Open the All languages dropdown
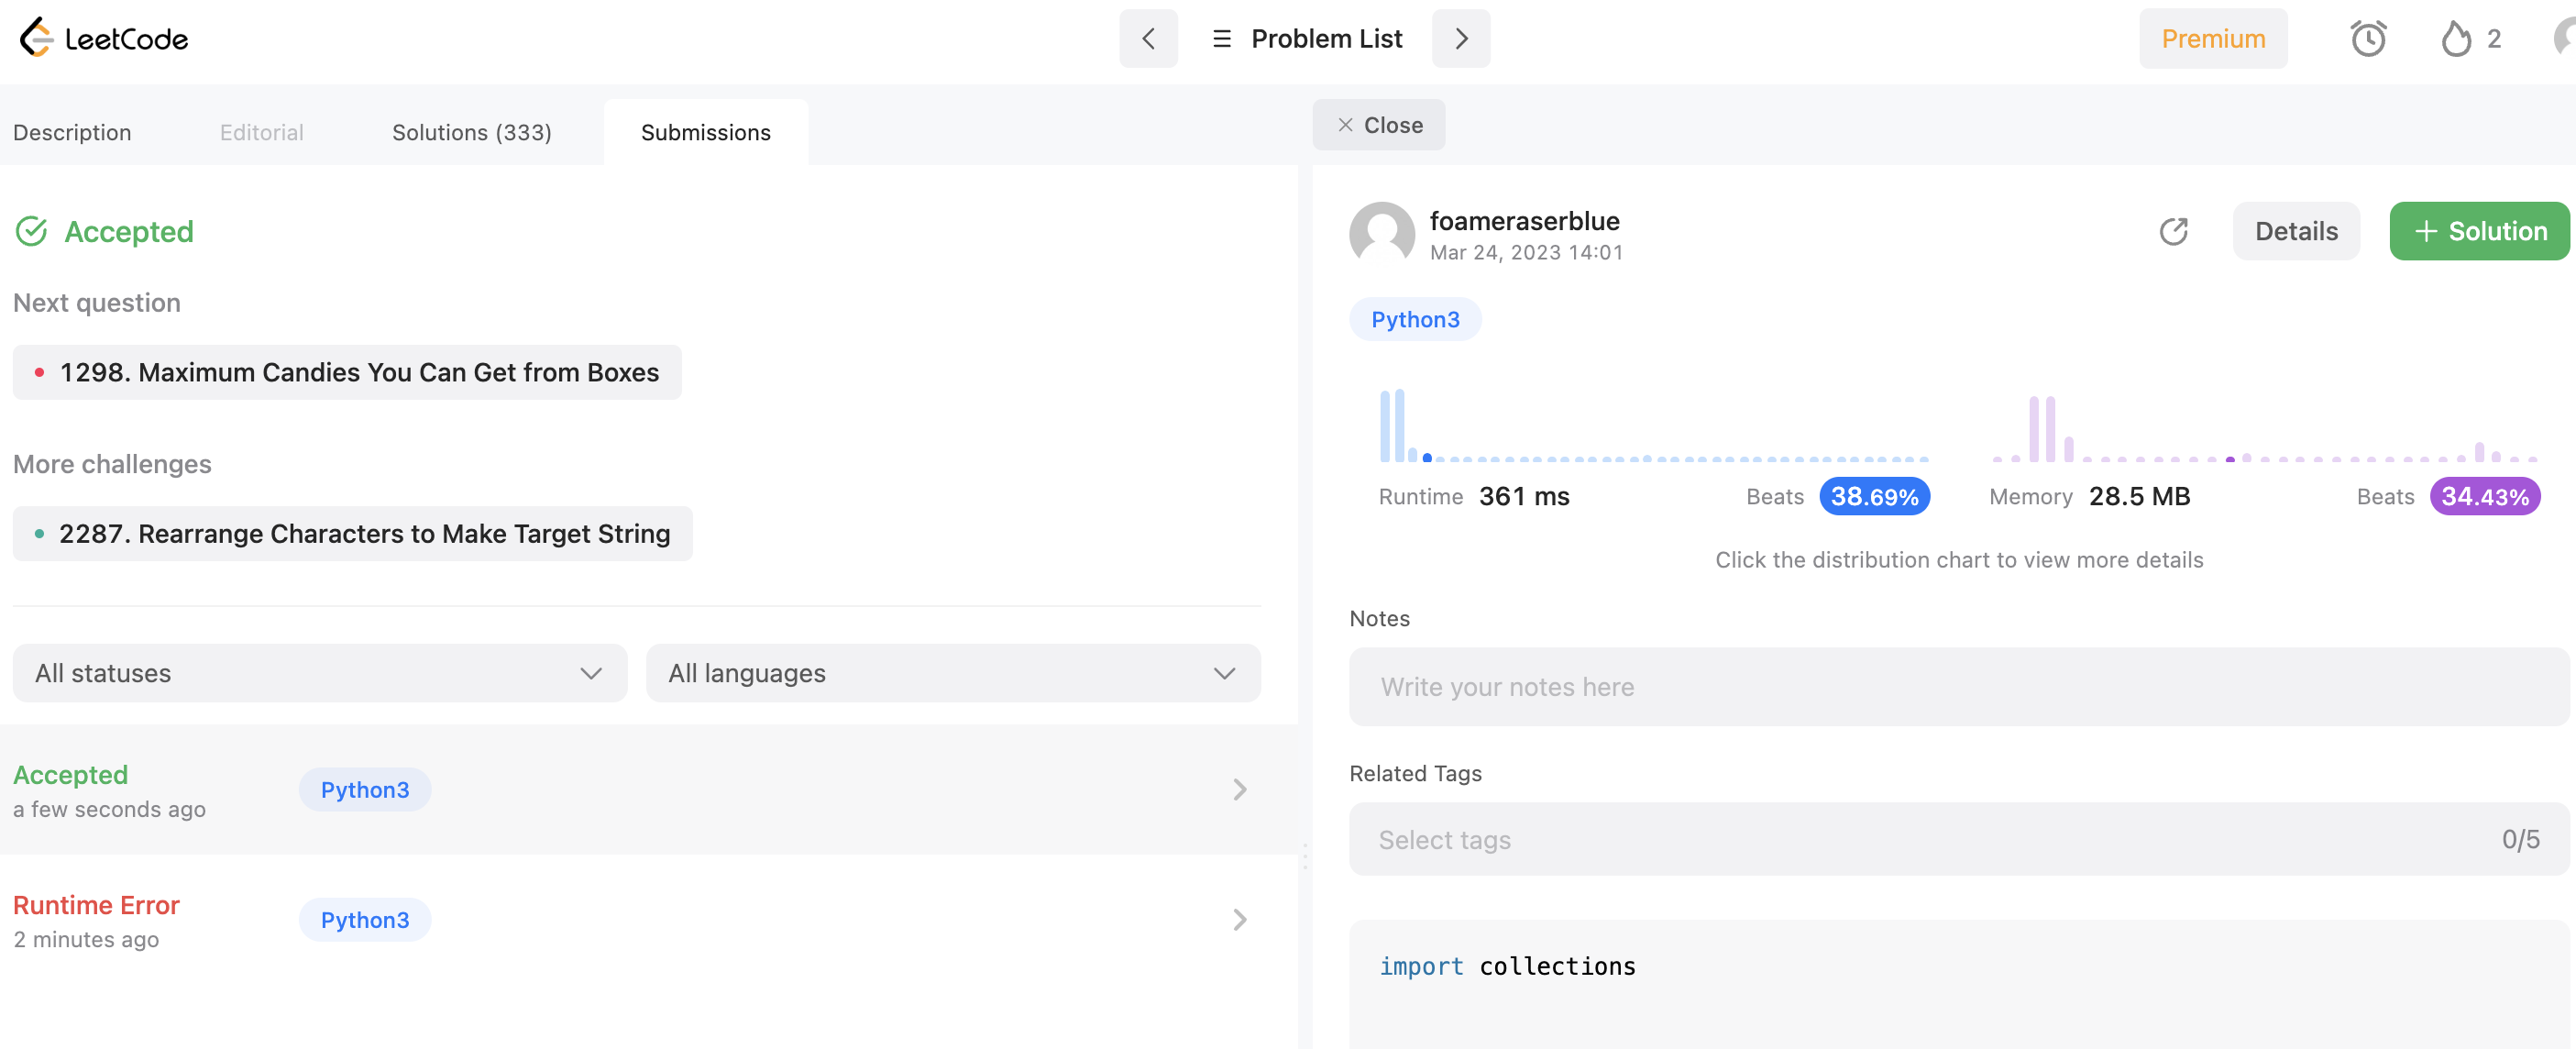 (x=952, y=673)
